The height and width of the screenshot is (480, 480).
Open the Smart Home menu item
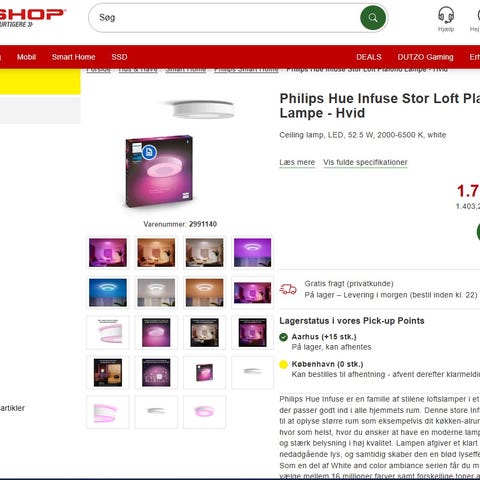click(x=73, y=57)
